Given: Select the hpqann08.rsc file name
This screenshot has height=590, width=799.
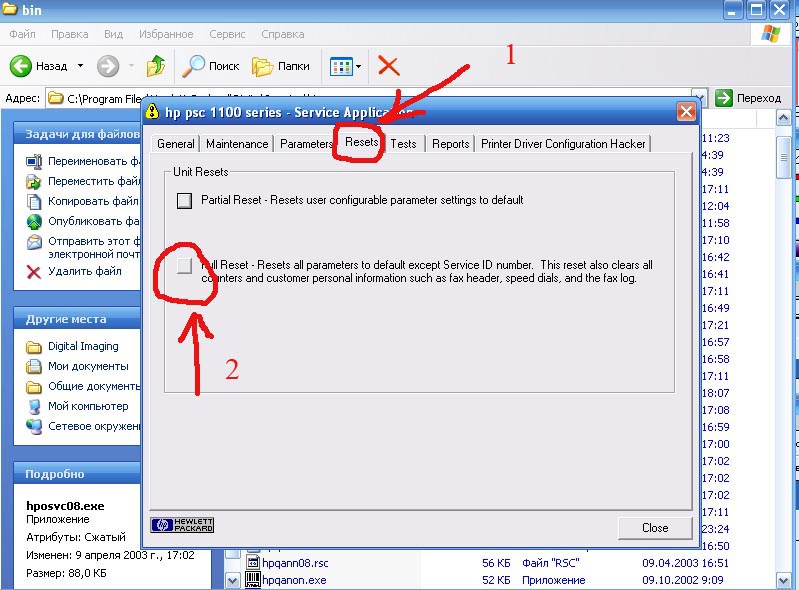Looking at the screenshot, I should (295, 563).
